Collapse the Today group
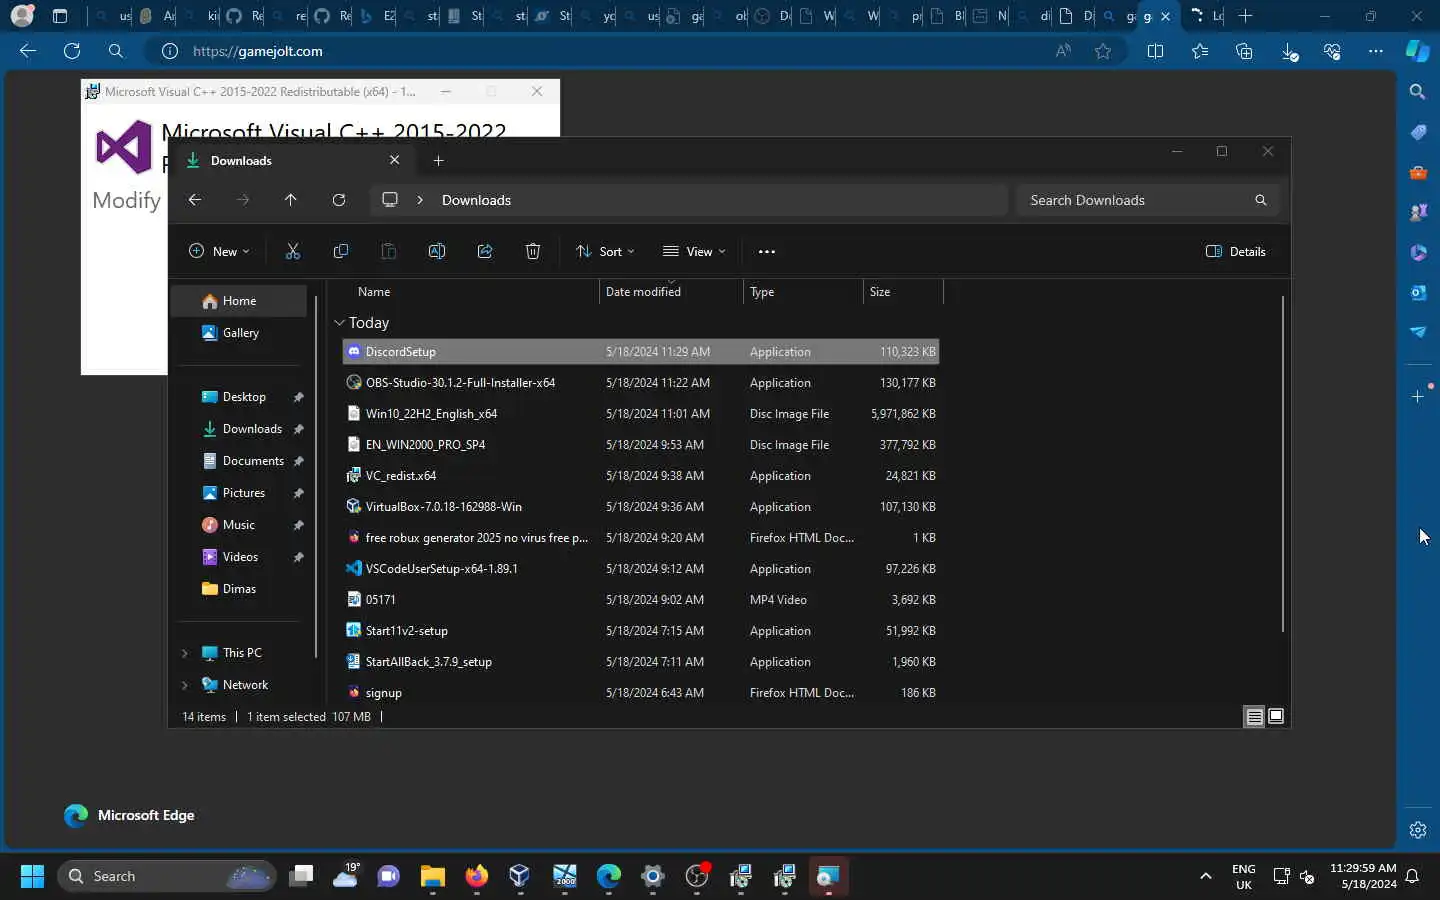1440x900 pixels. tap(339, 323)
